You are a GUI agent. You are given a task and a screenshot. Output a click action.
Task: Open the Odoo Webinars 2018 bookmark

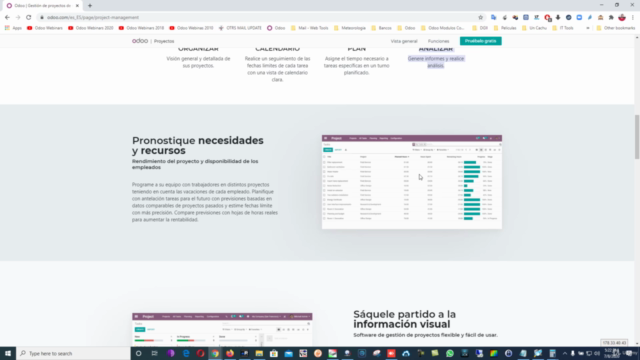coord(141,28)
